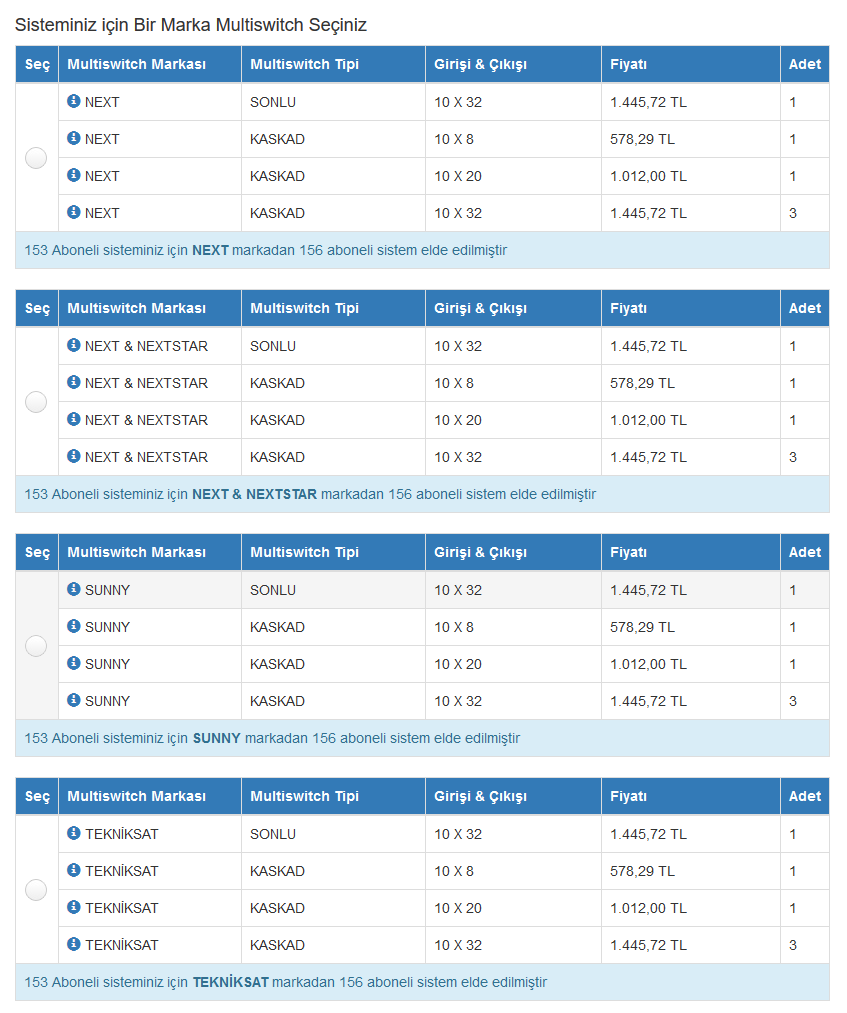Select the plain NEXT brand radio button
Image resolution: width=847 pixels, height=1013 pixels.
[36, 158]
